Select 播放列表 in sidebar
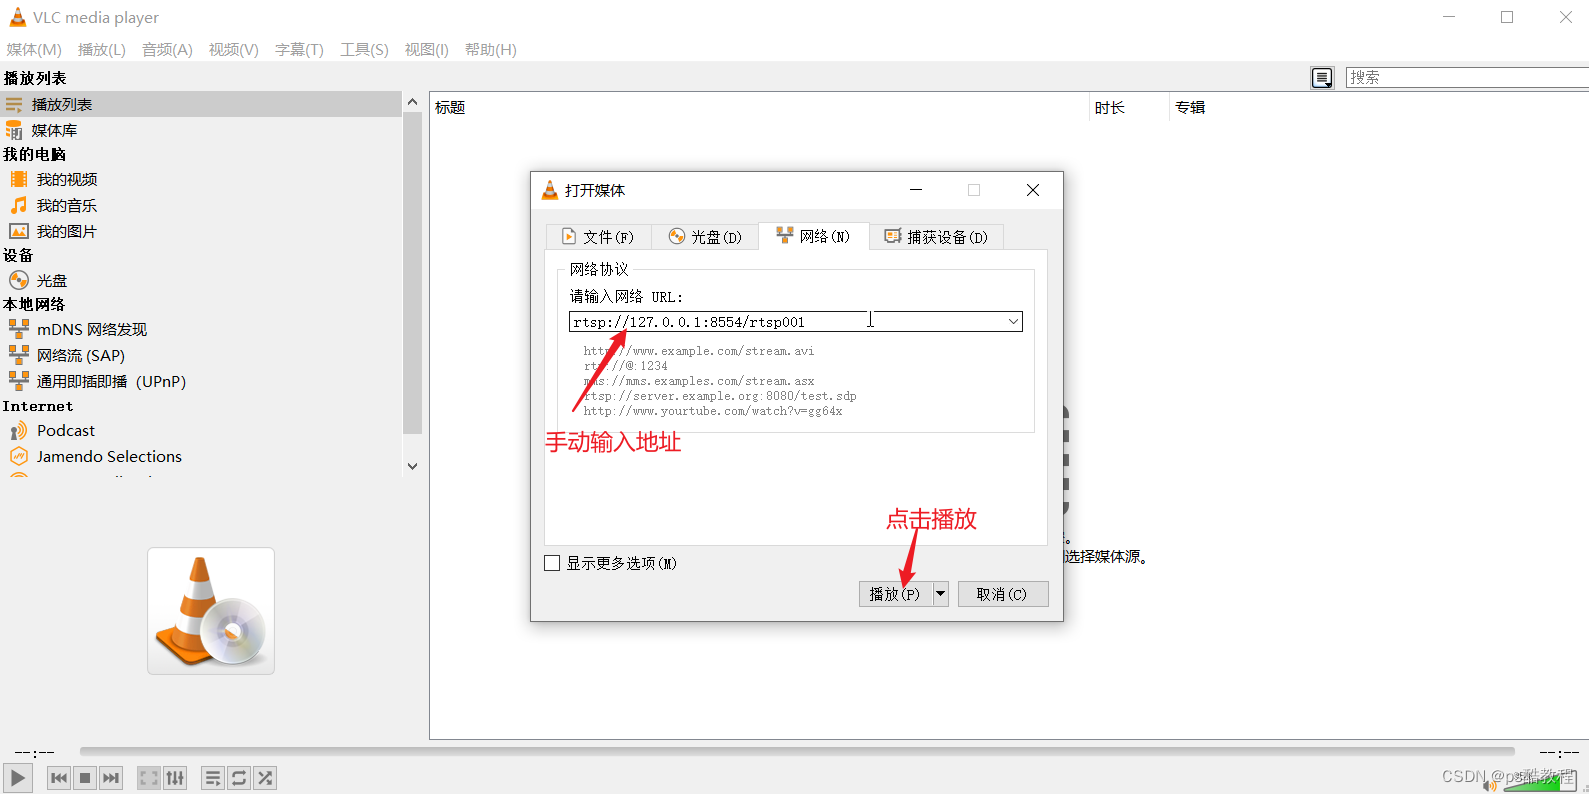 [200, 104]
